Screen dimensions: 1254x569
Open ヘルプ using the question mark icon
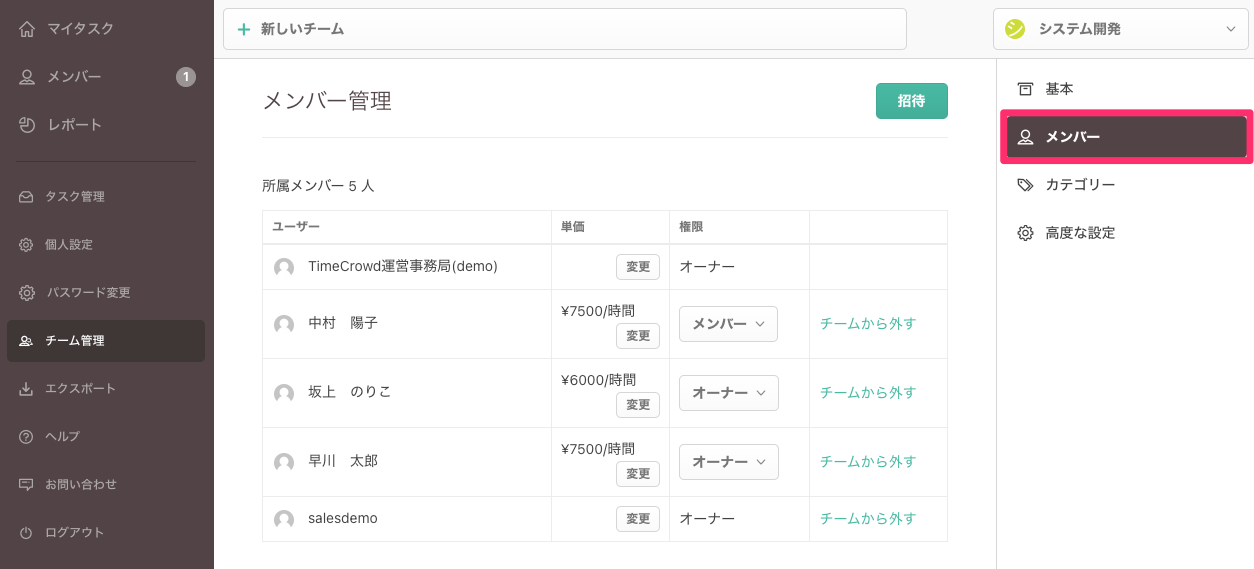27,437
